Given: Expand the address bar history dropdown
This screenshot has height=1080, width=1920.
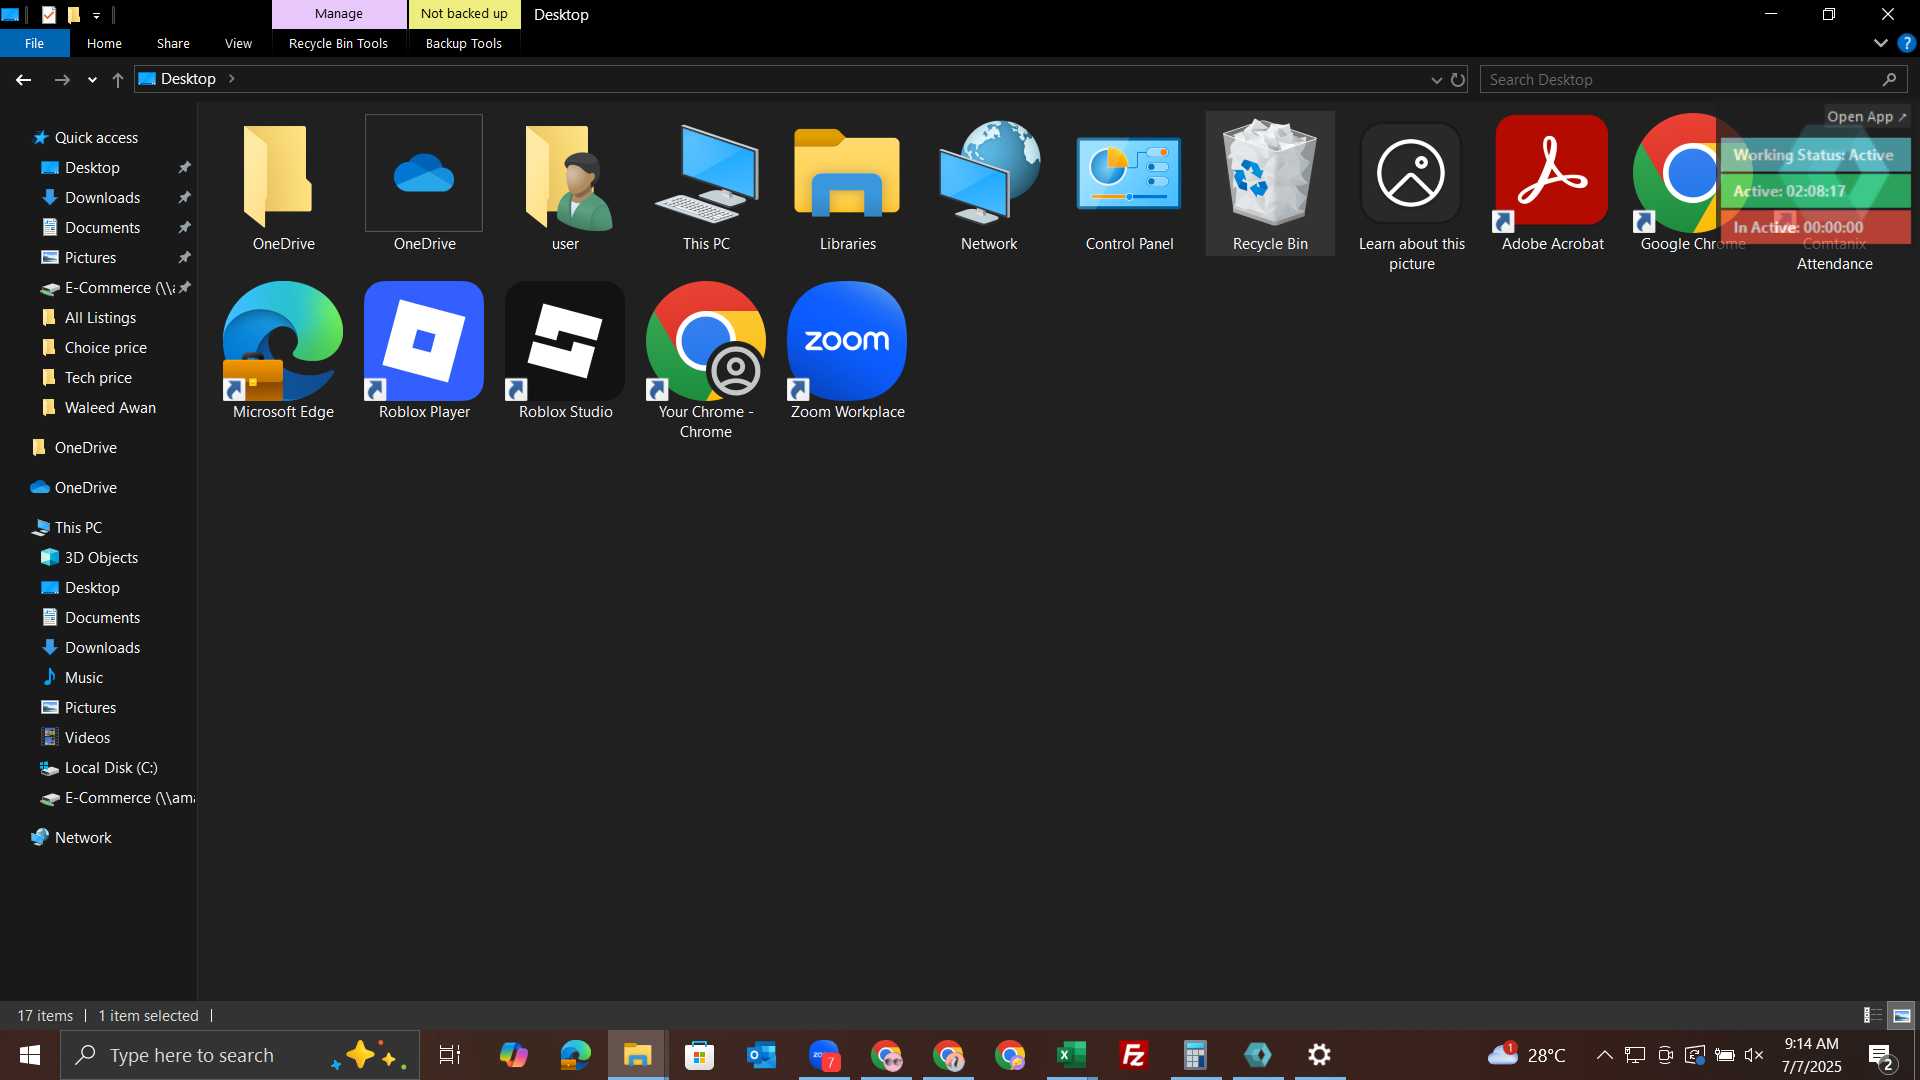Looking at the screenshot, I should pyautogui.click(x=1436, y=79).
